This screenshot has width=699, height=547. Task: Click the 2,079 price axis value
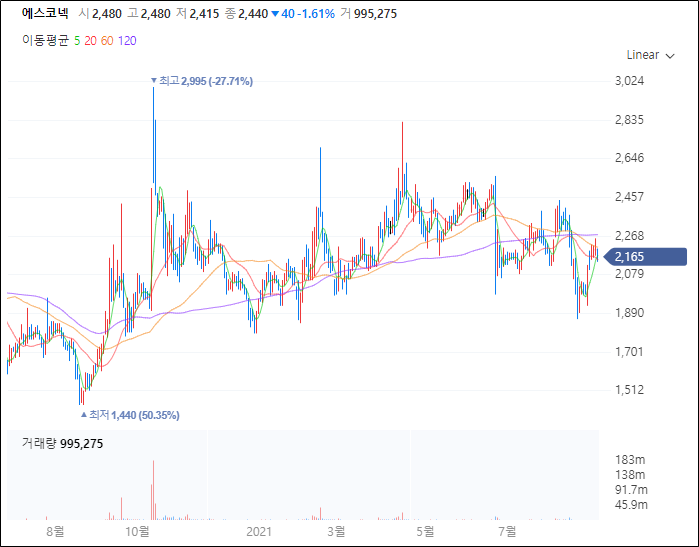(x=629, y=274)
